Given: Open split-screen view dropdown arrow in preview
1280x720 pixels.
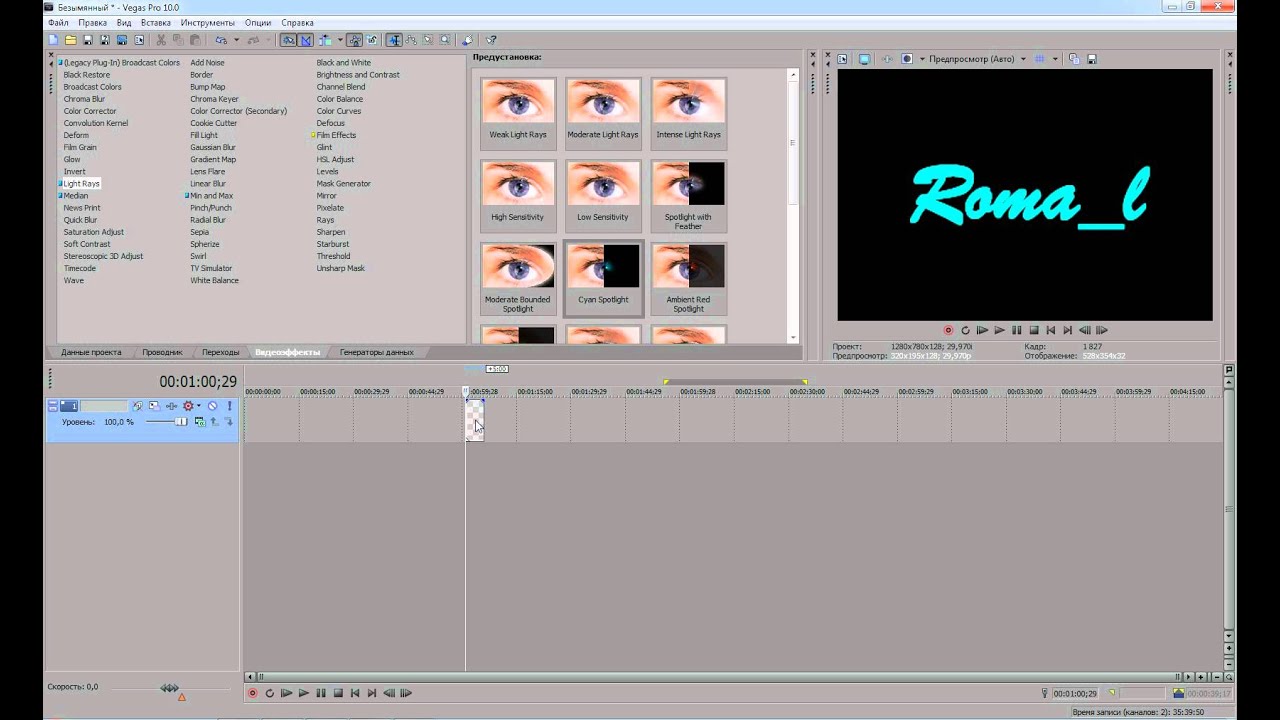Looking at the screenshot, I should [x=923, y=59].
